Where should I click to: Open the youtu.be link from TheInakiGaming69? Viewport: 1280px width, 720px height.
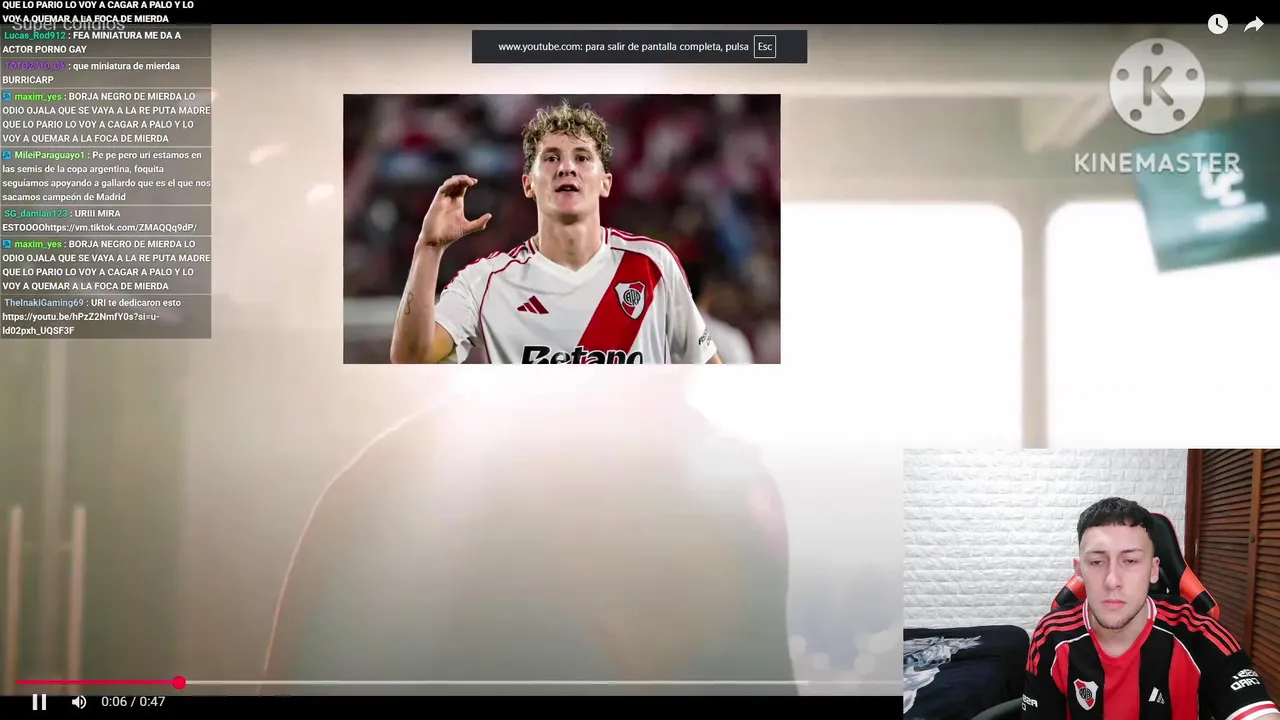click(x=80, y=323)
